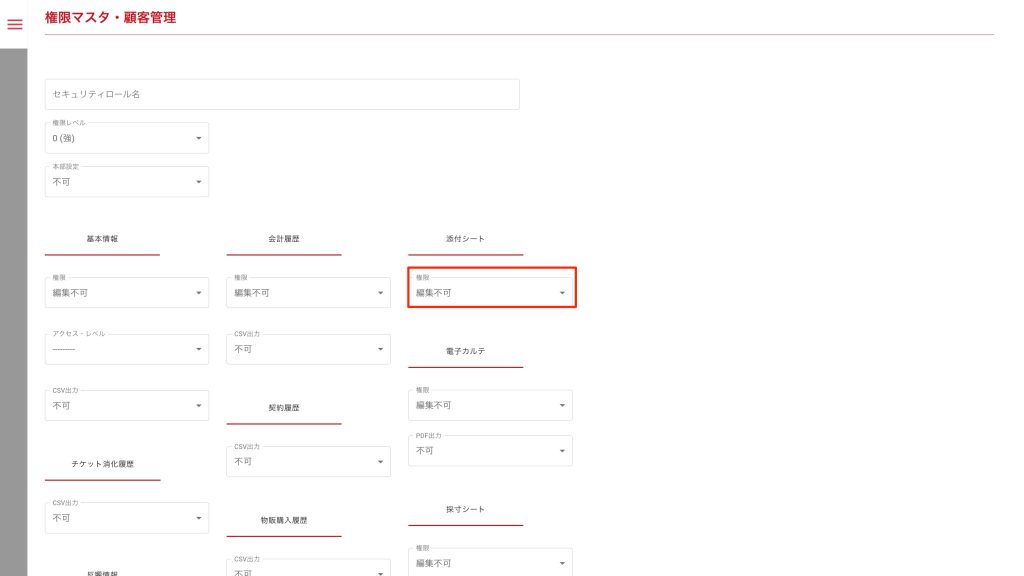Open CSV出力 dropdown under 基本情報
Screen dimensions: 1024x576
coord(127,406)
